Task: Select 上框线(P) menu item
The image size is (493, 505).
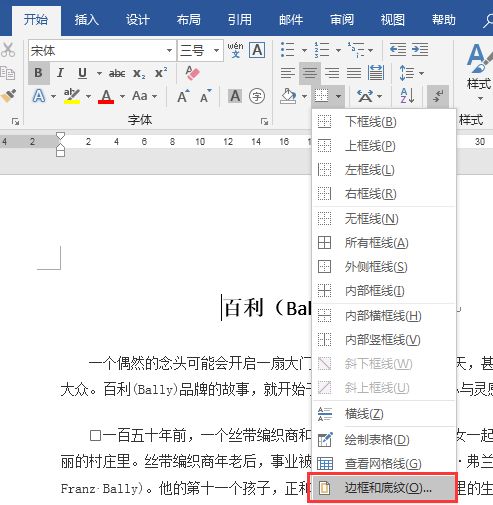Action: 384,146
